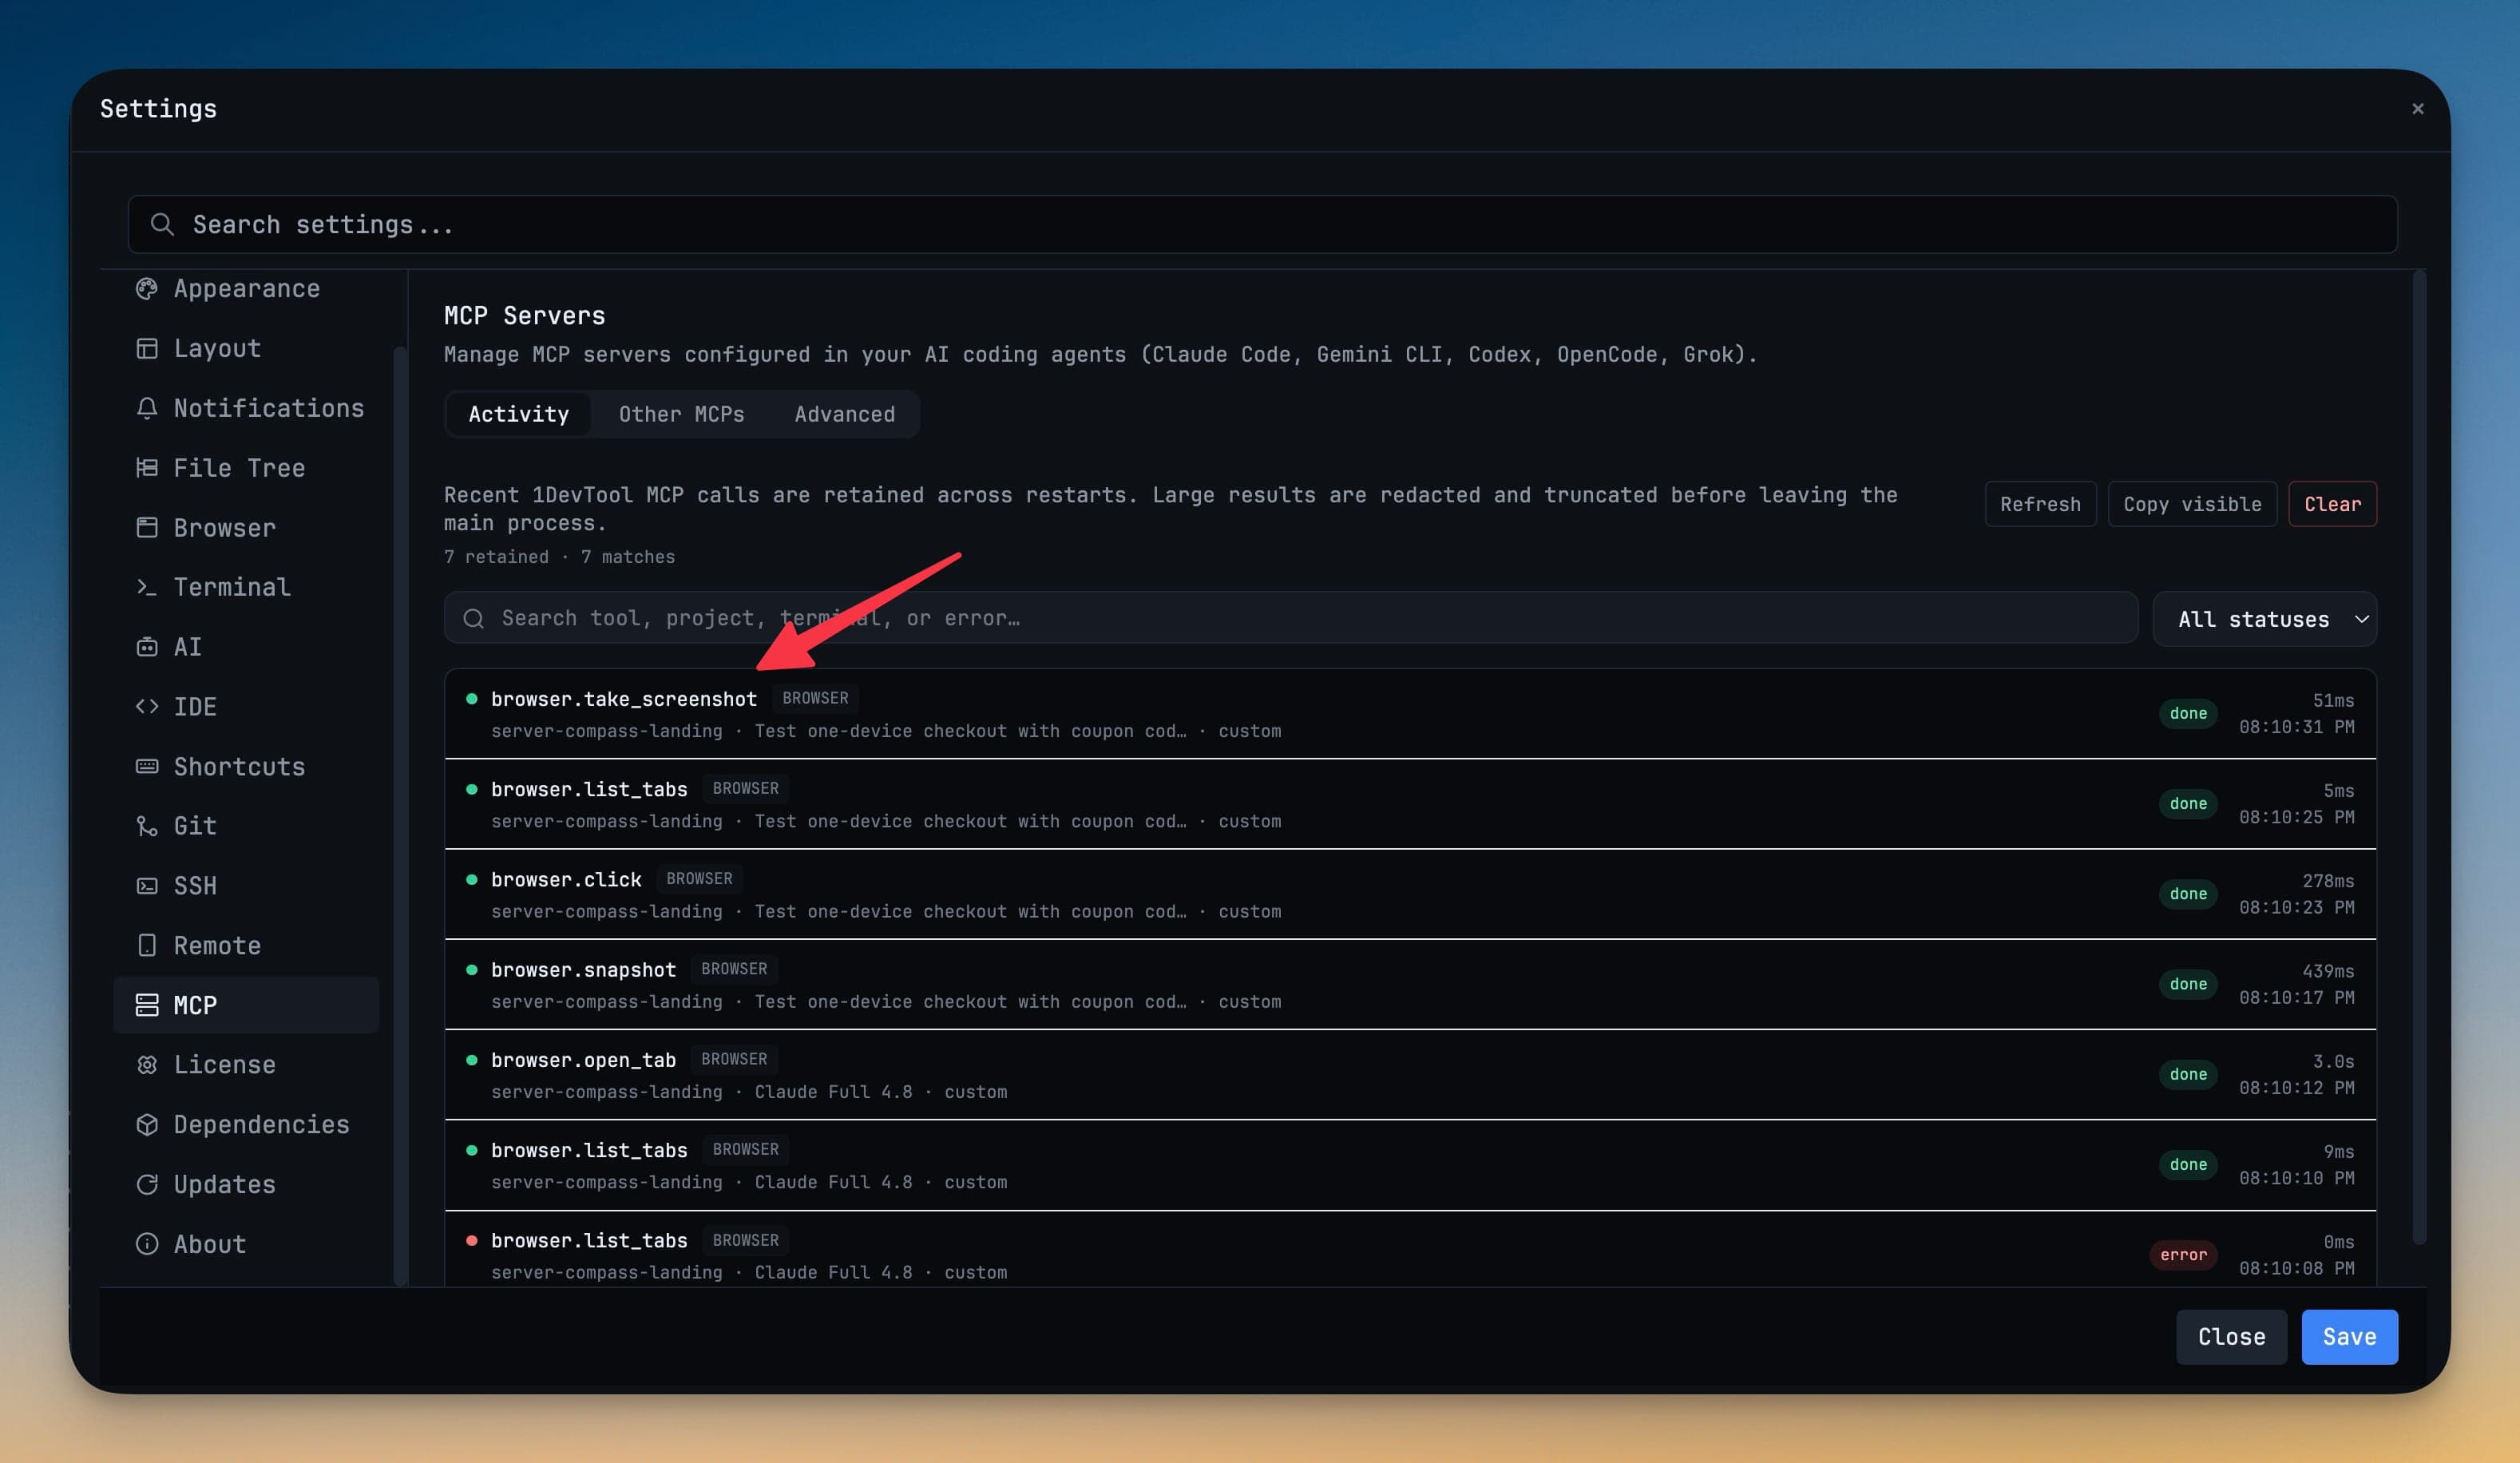Screen dimensions: 2520x1463
Task: Expand the All statuses dropdown
Action: [2264, 619]
